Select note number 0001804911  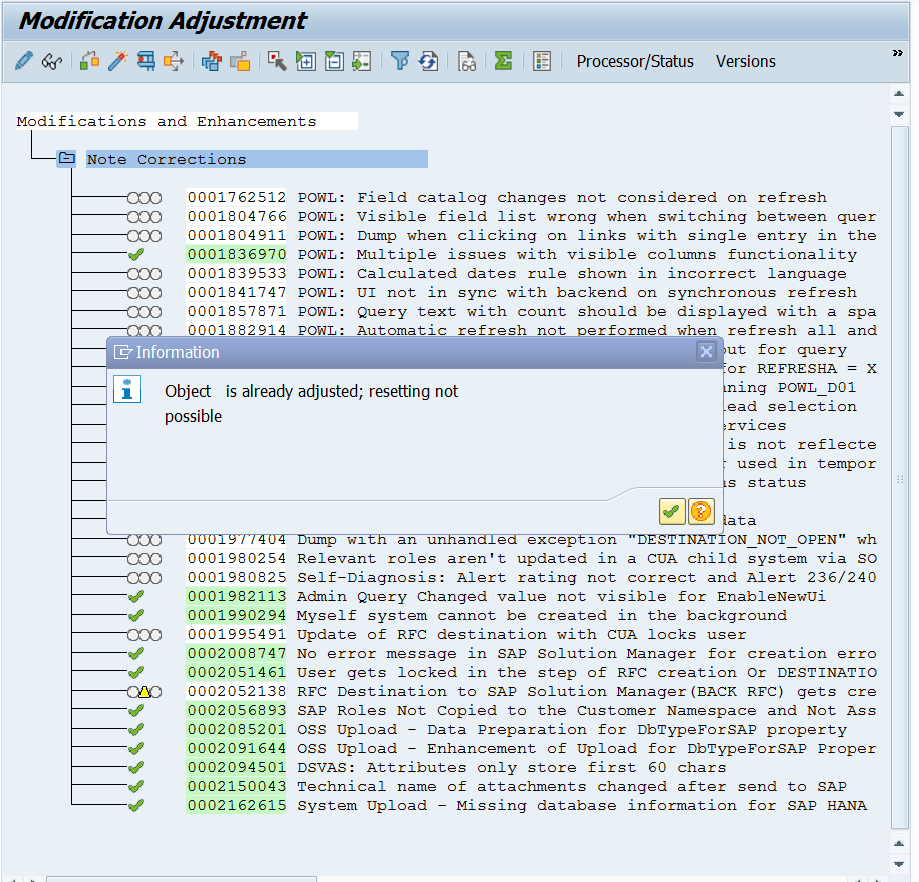point(237,236)
